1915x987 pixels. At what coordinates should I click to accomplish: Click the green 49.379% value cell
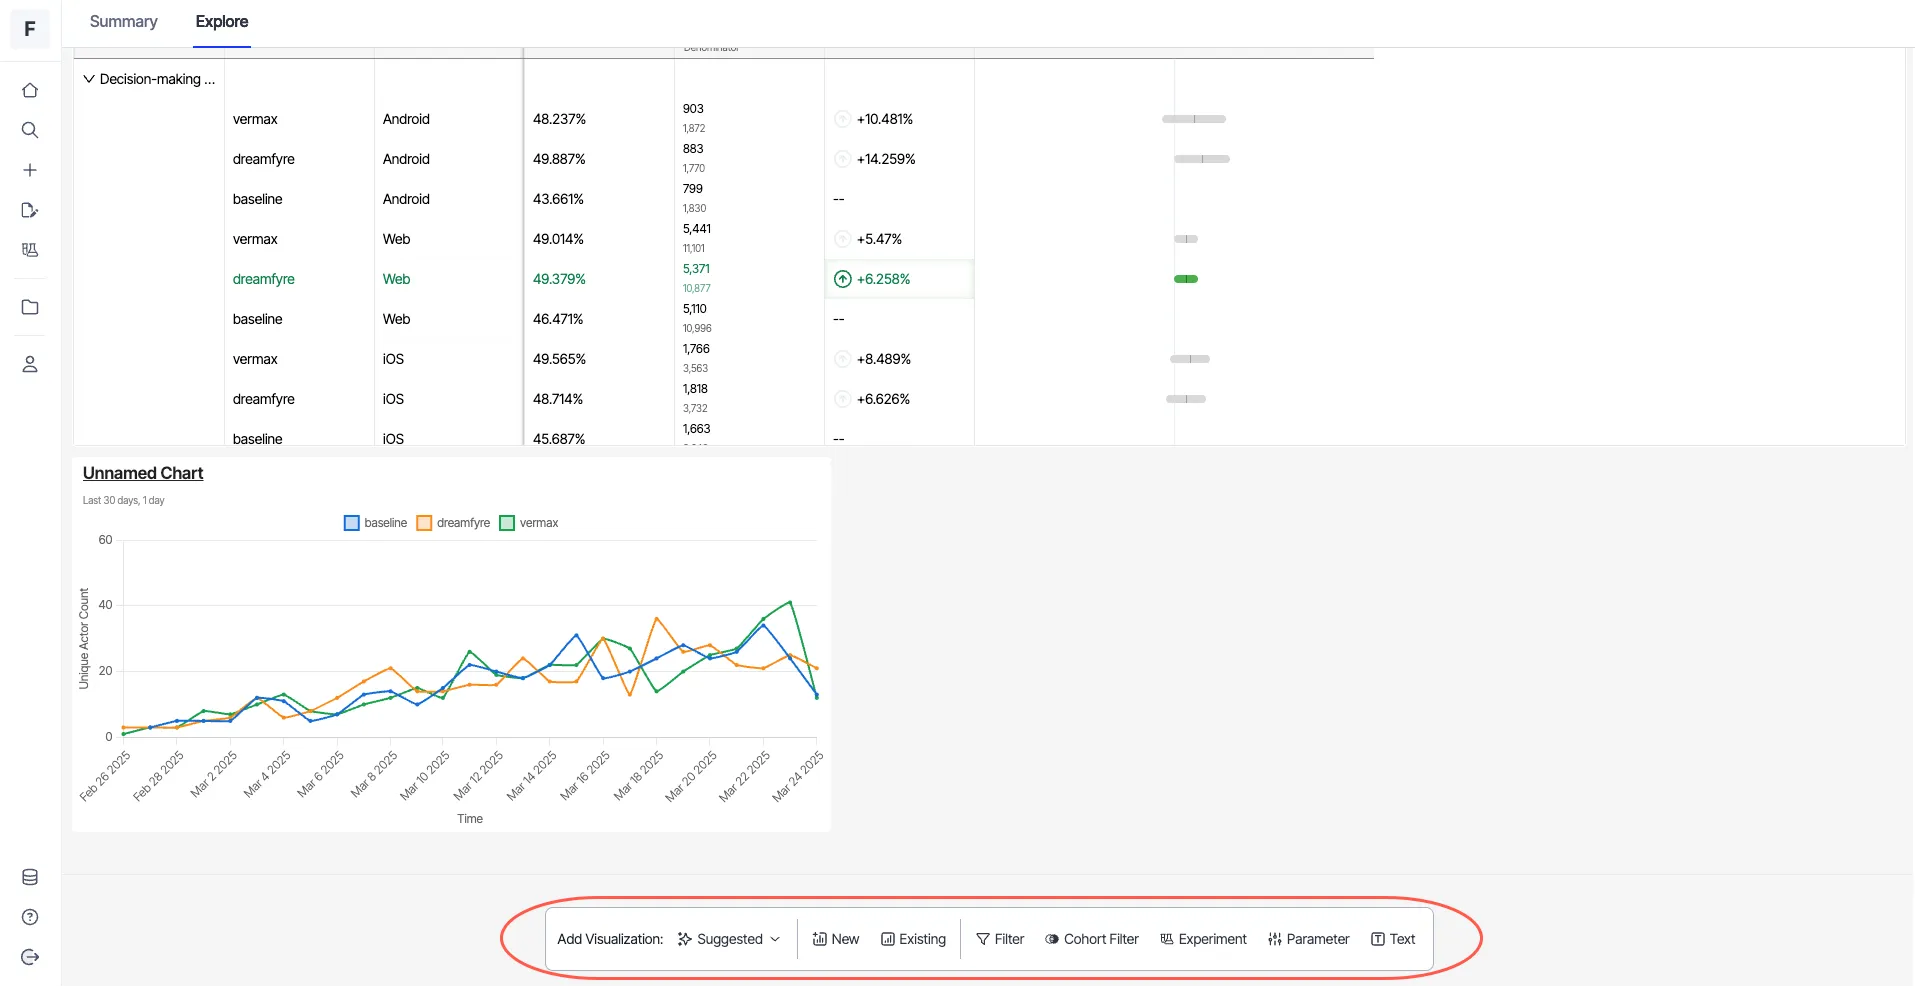click(x=559, y=279)
